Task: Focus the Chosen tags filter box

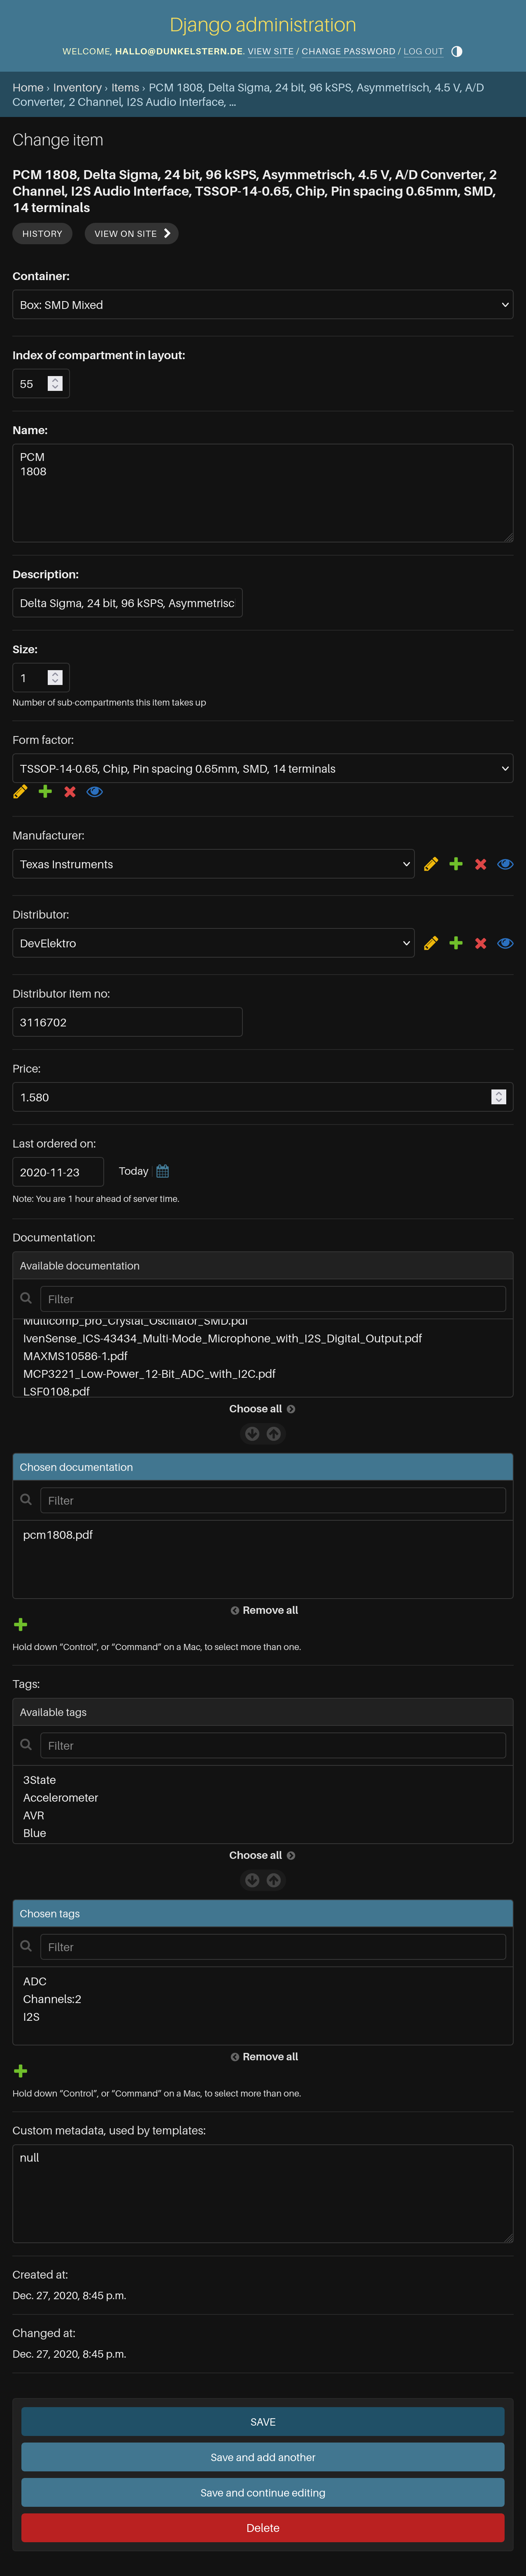Action: tap(273, 1947)
